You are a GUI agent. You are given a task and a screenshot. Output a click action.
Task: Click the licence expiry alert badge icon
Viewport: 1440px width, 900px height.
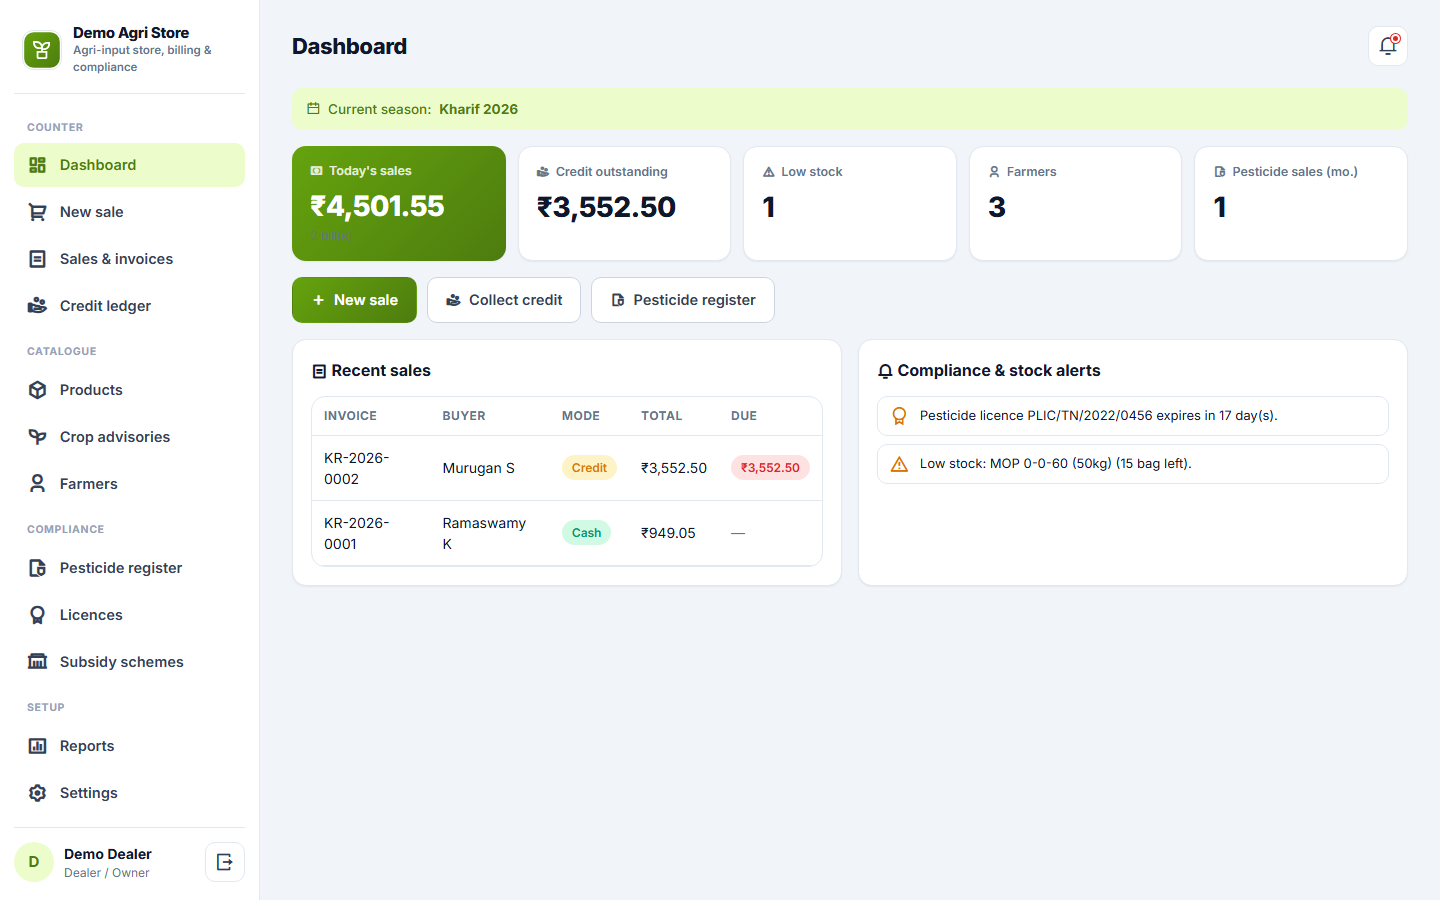coord(899,416)
